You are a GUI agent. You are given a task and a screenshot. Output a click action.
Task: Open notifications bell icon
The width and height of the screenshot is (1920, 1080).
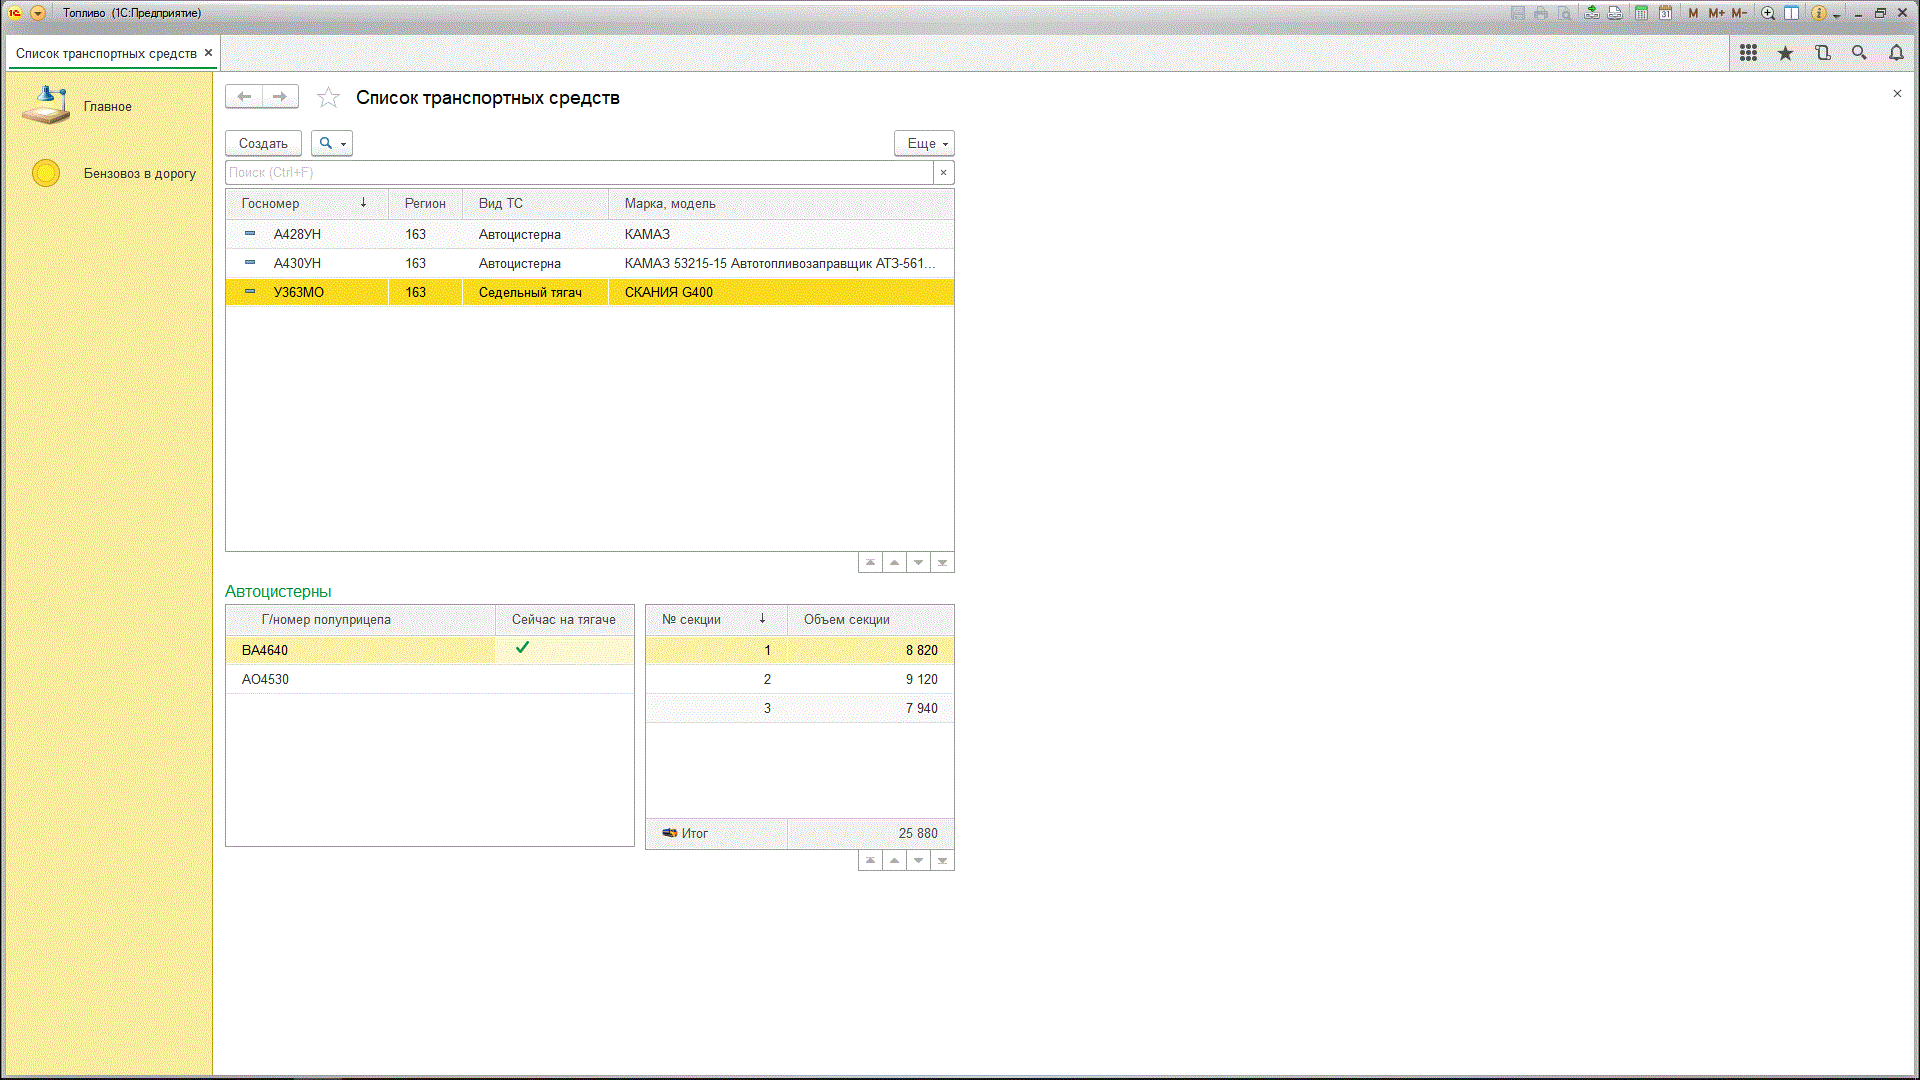(1896, 53)
